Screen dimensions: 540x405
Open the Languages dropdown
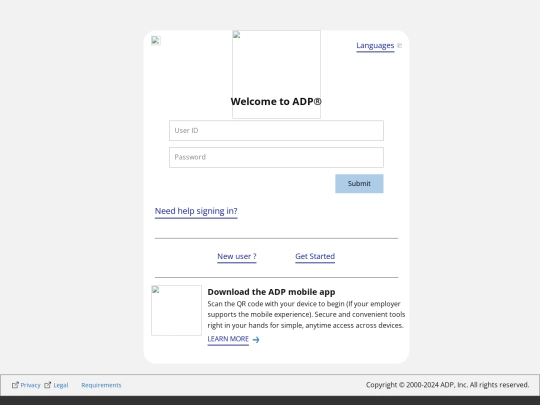[375, 46]
